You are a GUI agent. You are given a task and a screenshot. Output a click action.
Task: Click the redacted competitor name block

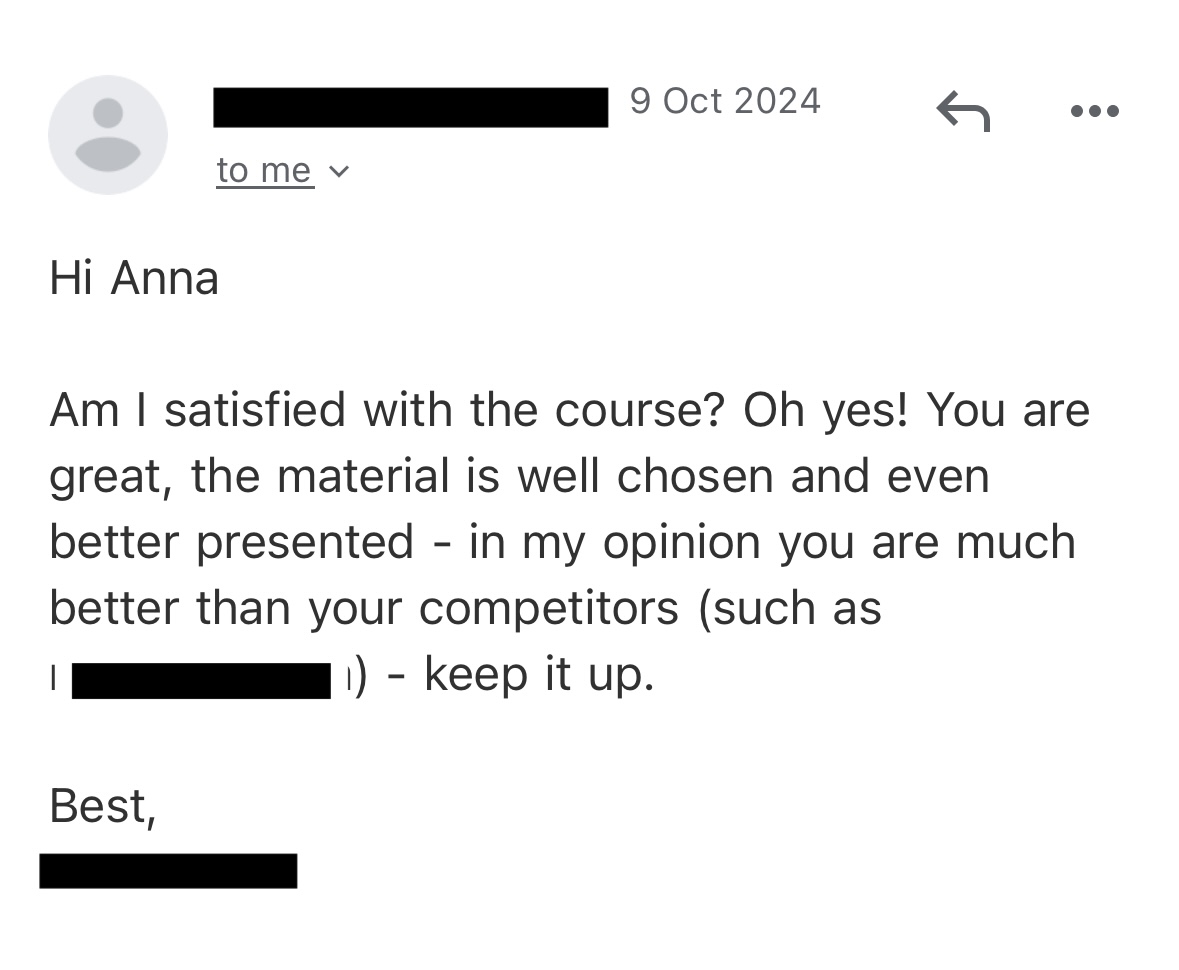coord(201,679)
